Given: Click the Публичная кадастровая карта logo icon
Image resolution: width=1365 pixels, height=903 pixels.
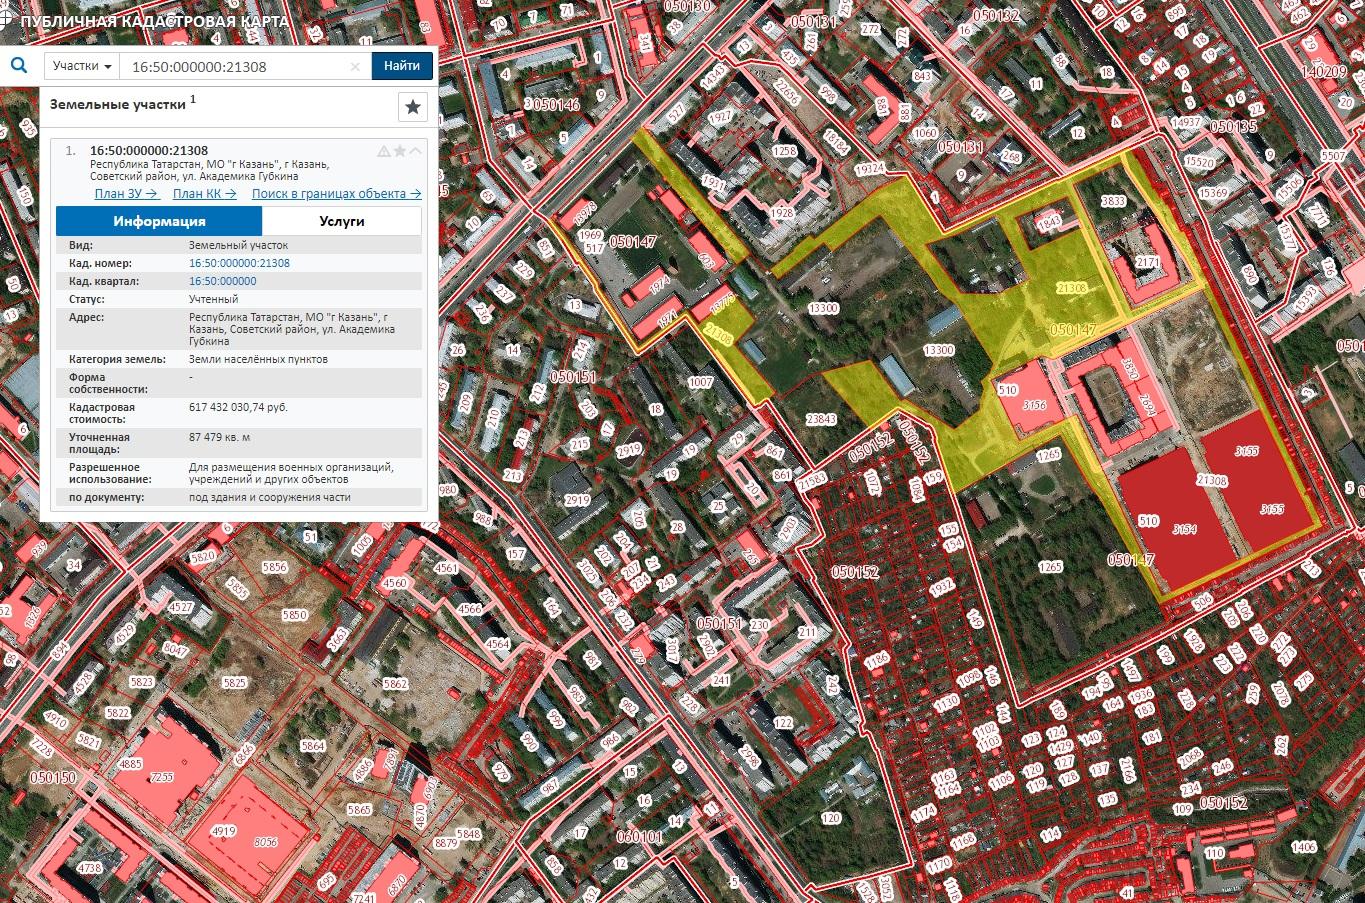Looking at the screenshot, I should pyautogui.click(x=9, y=20).
